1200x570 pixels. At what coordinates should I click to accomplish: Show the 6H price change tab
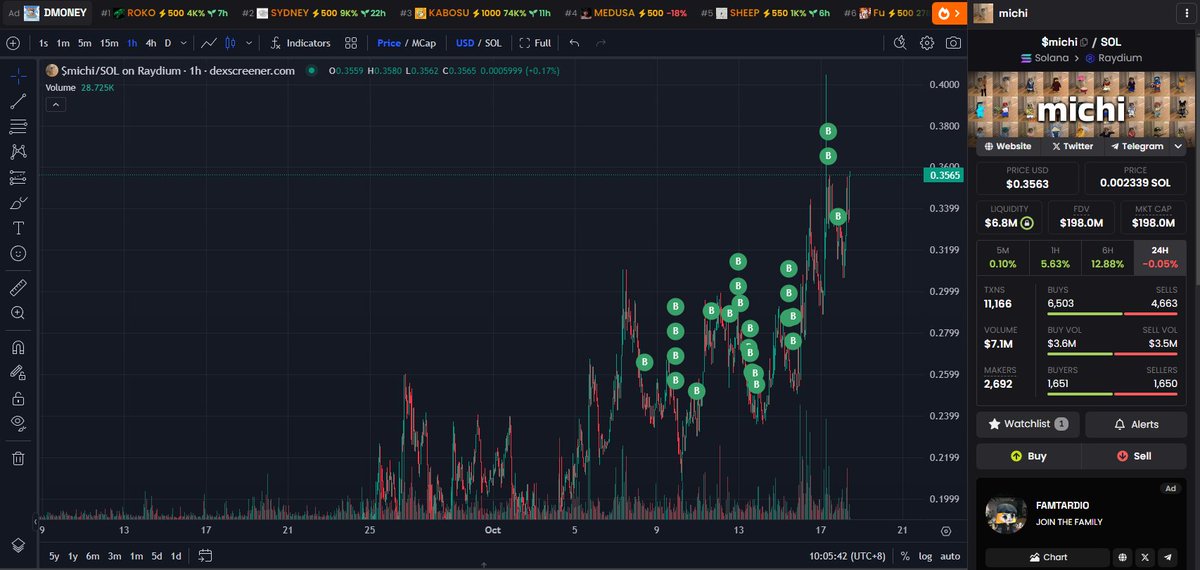1107,256
